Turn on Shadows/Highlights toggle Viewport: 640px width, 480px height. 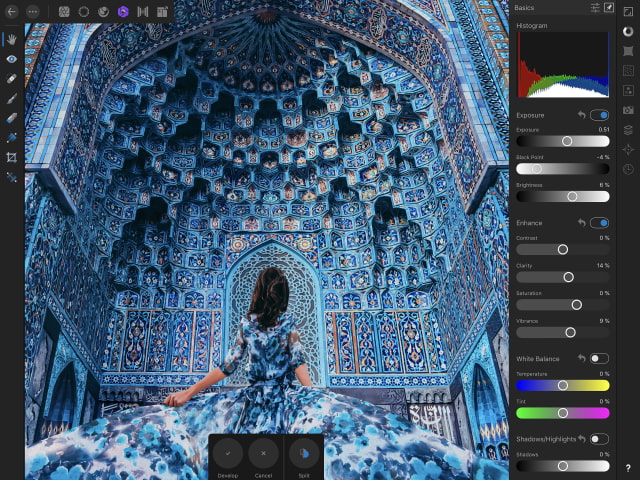click(599, 439)
